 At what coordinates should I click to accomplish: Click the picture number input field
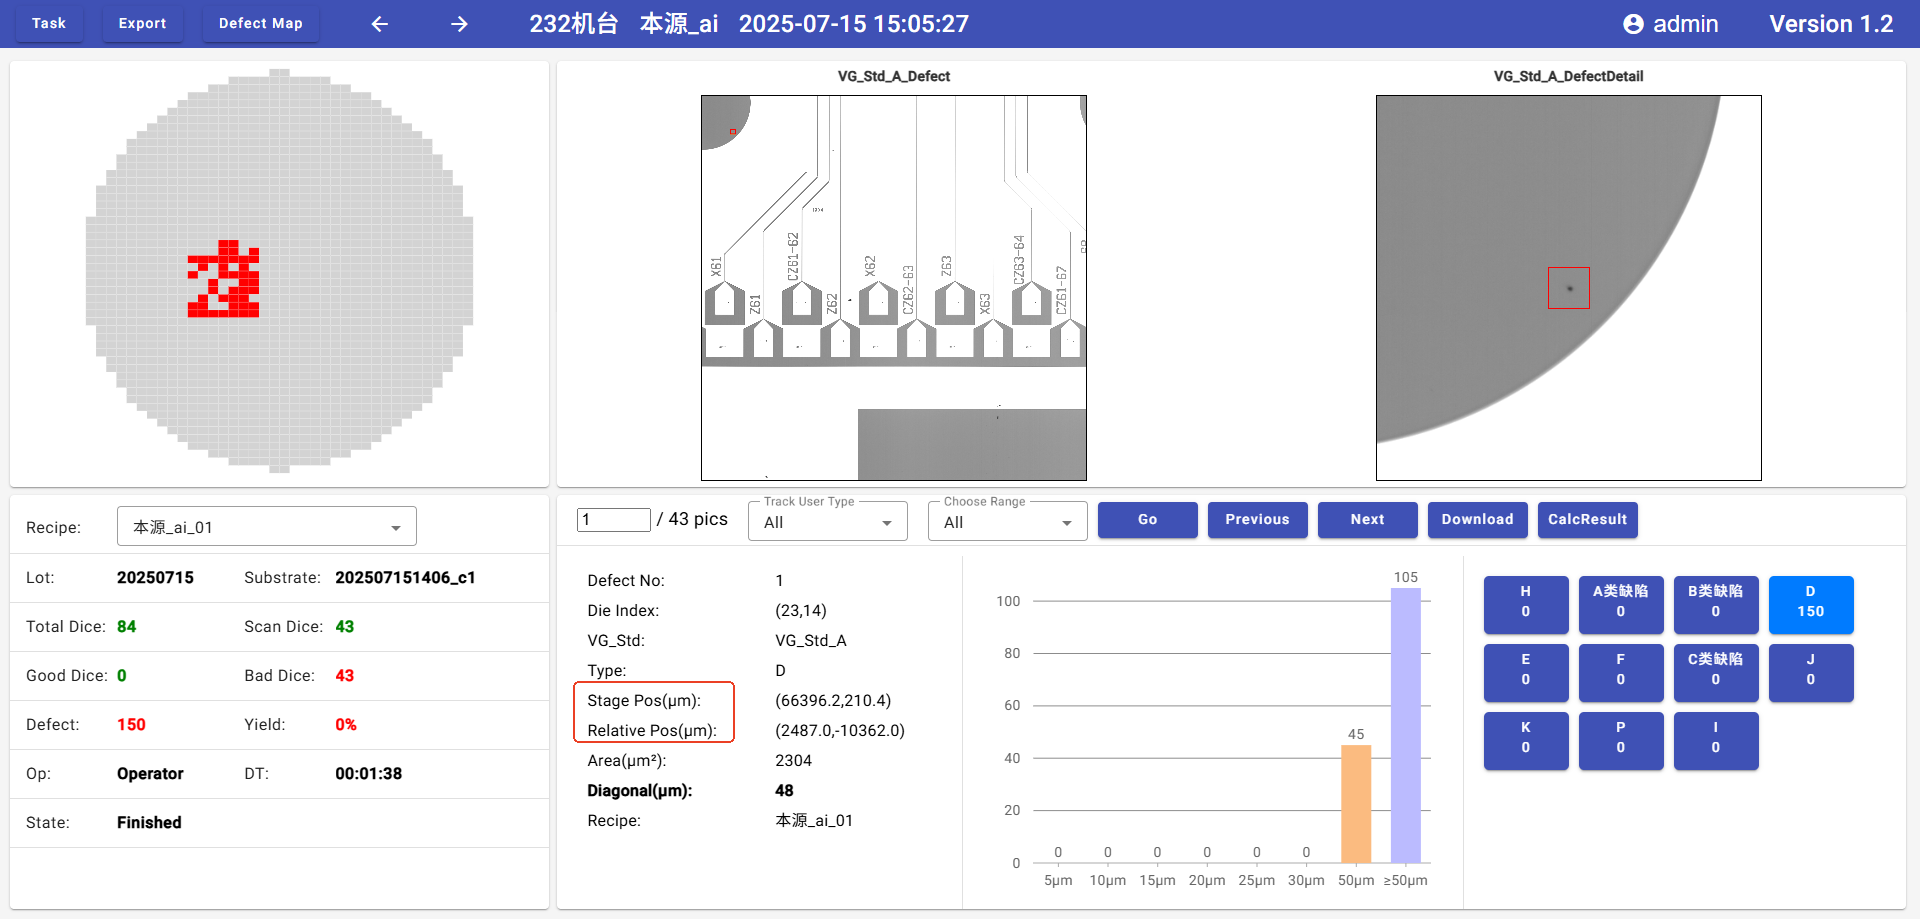click(613, 520)
